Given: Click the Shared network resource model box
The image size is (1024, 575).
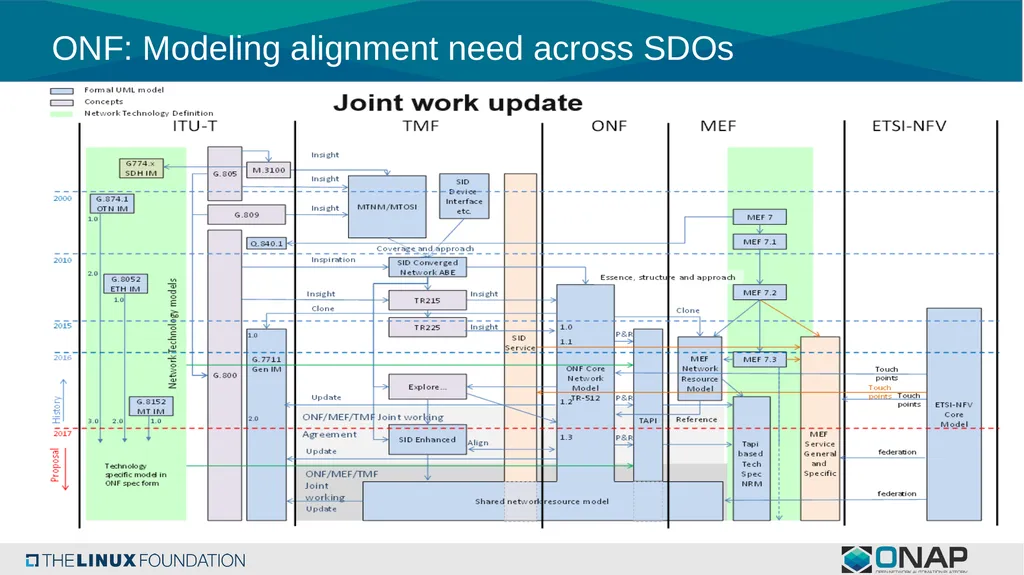Looking at the screenshot, I should pyautogui.click(x=542, y=501).
